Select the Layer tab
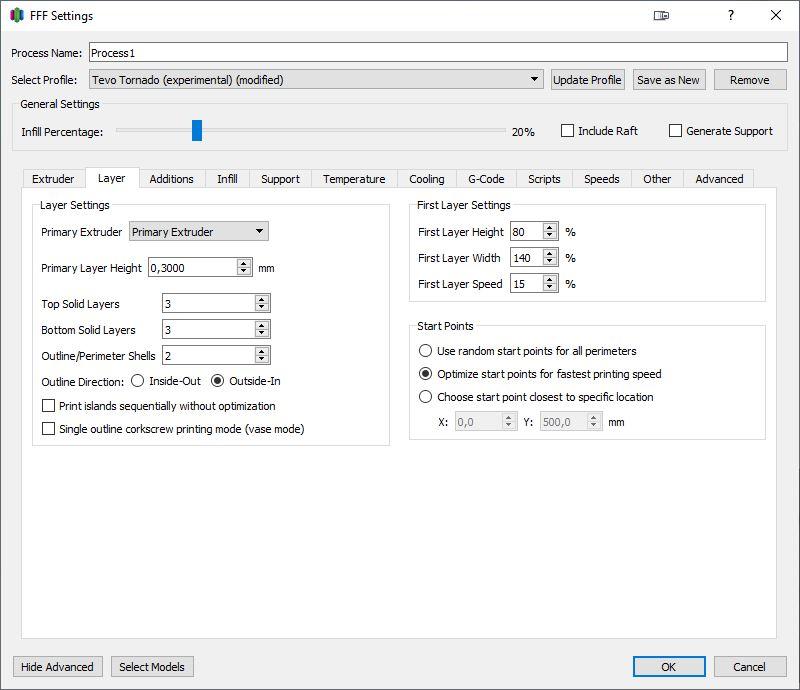 click(111, 178)
